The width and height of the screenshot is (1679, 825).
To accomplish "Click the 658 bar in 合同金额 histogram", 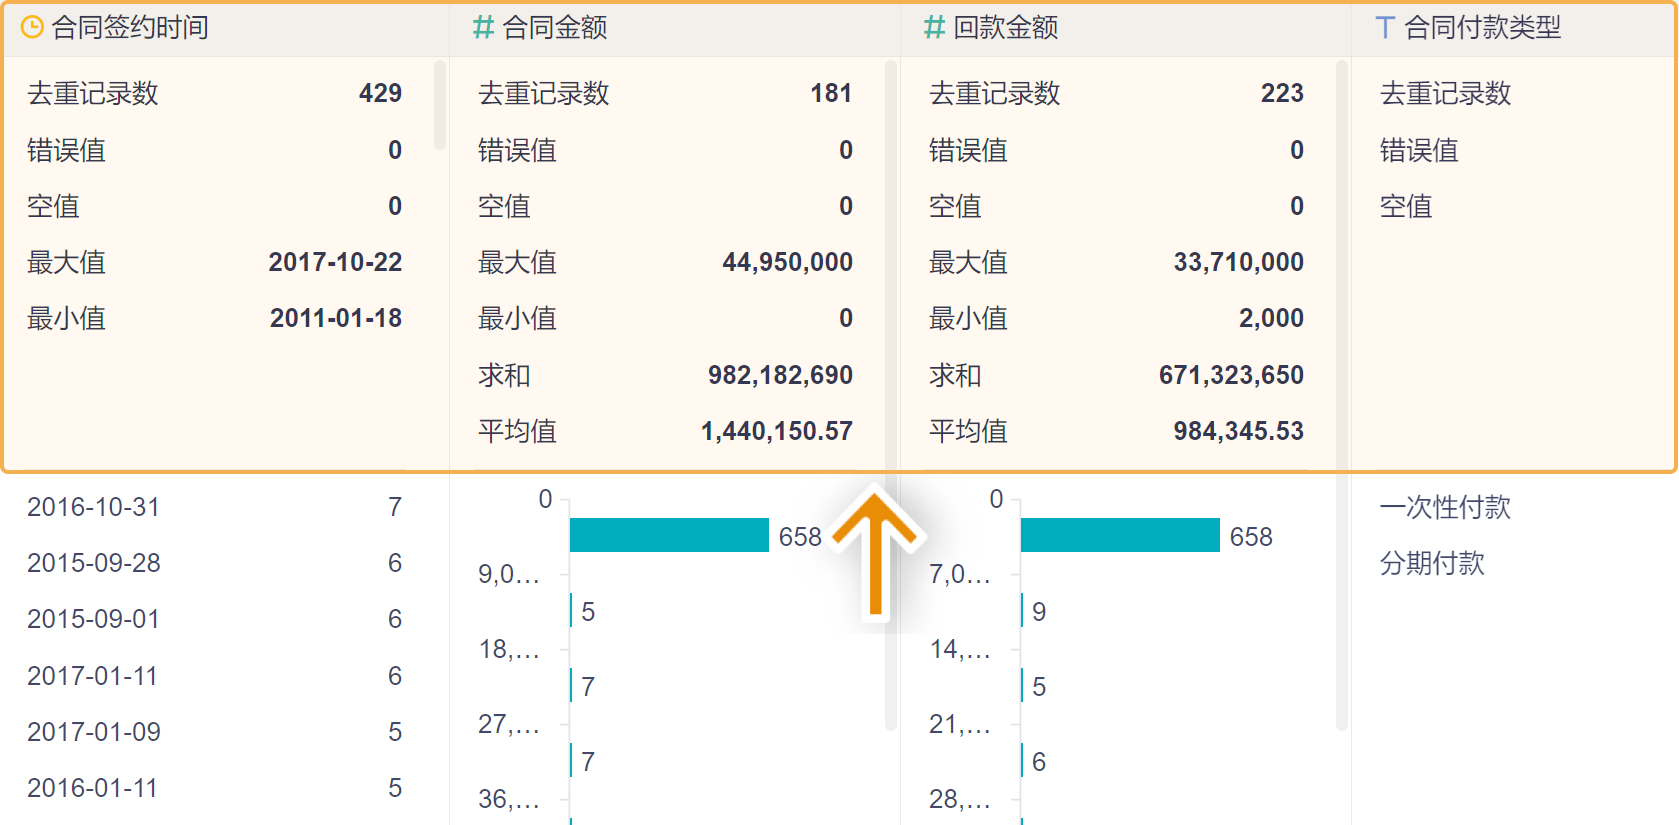I will 669,536.
